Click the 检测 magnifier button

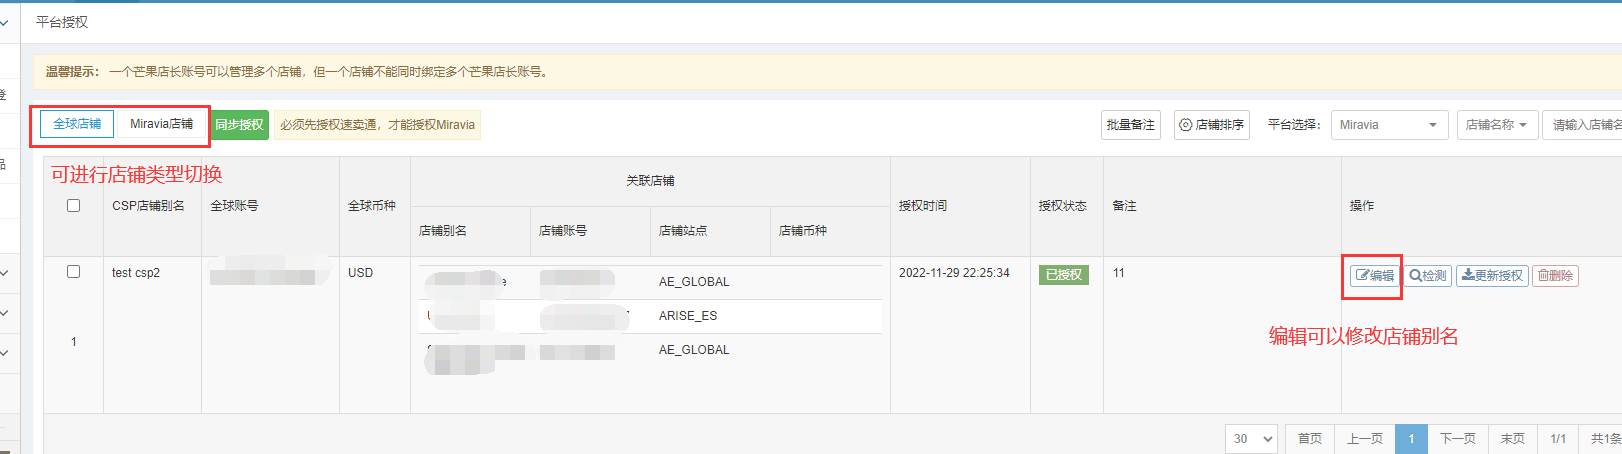coord(1428,276)
